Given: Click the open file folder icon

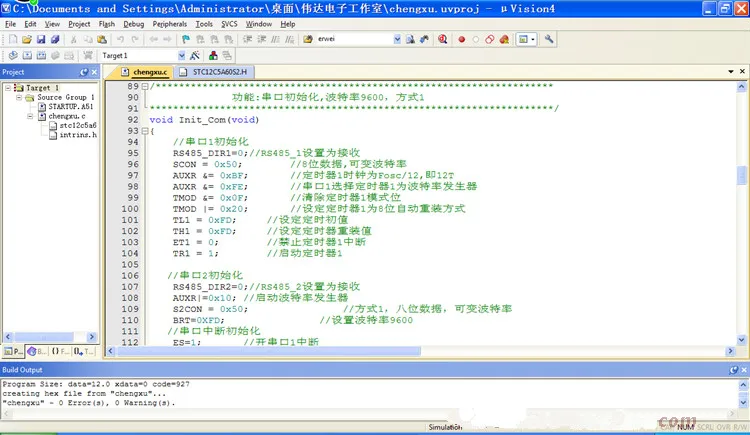Looking at the screenshot, I should (x=27, y=39).
